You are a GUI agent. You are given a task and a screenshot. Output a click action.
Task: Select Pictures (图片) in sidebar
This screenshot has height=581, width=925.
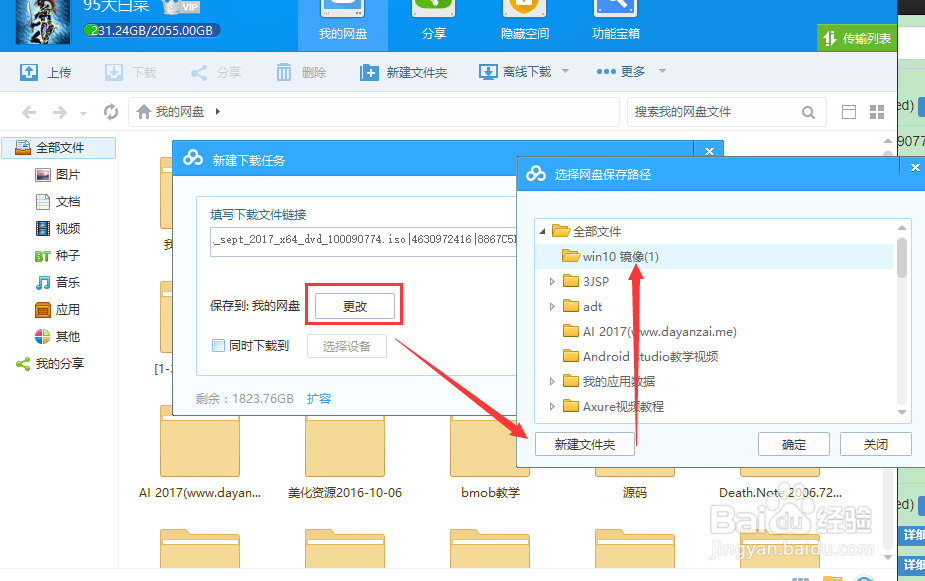pyautogui.click(x=58, y=175)
